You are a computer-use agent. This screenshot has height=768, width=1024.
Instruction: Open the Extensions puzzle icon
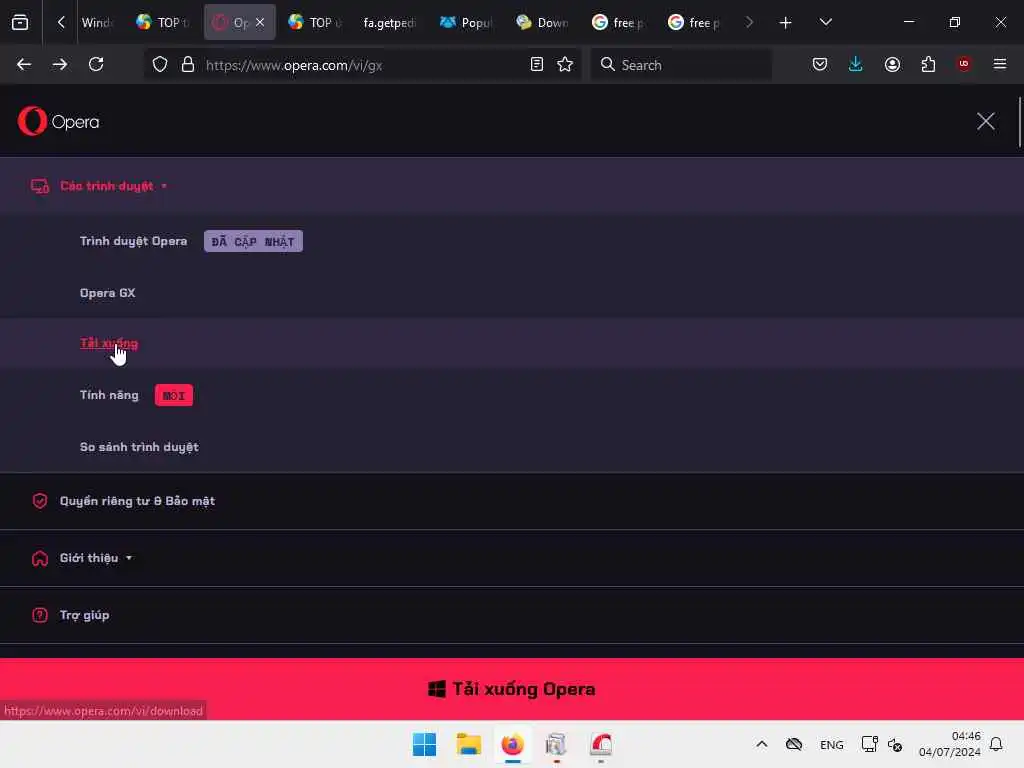click(x=928, y=64)
